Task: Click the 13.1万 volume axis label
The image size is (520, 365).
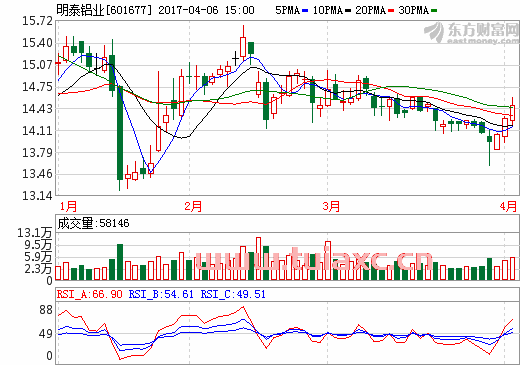Action: pyautogui.click(x=35, y=233)
